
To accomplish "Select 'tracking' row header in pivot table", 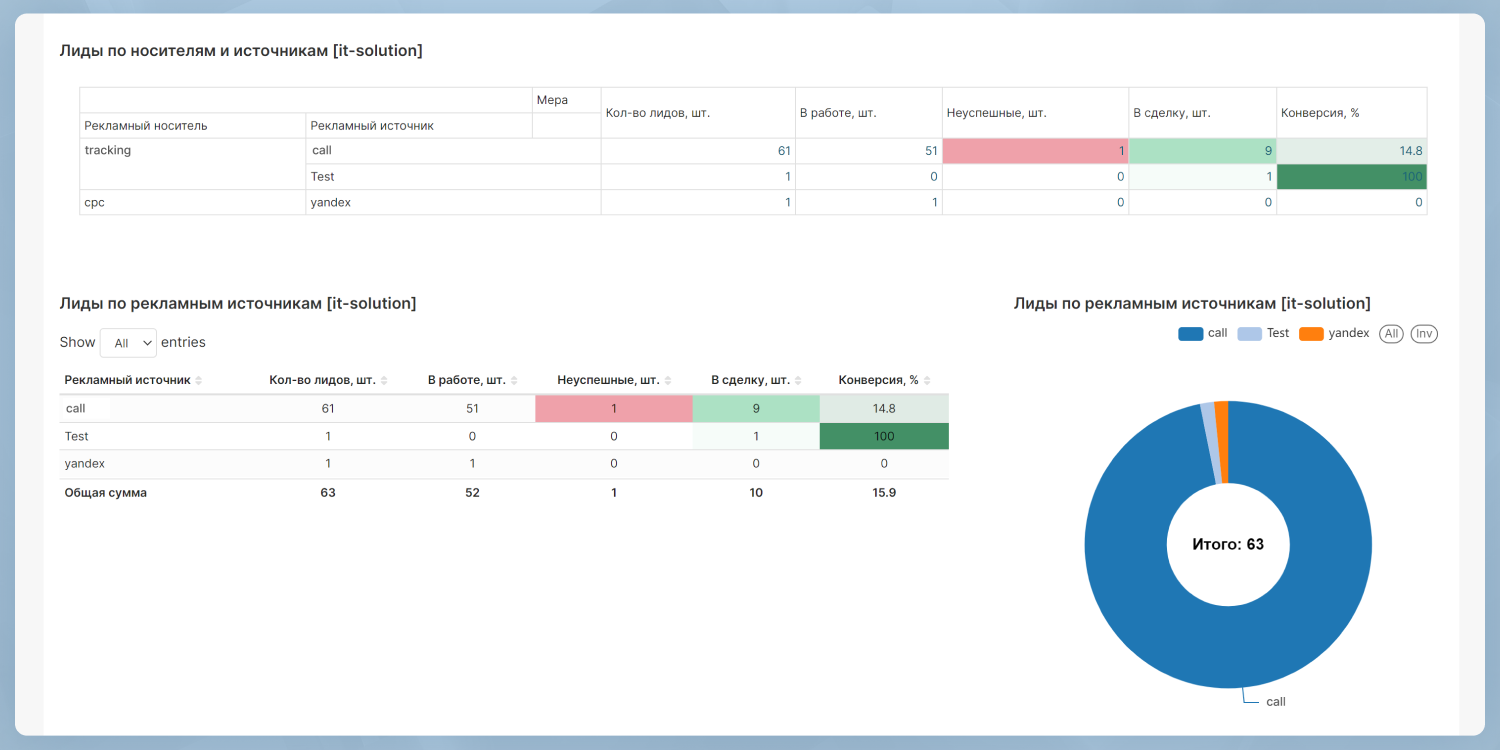I will [x=108, y=151].
